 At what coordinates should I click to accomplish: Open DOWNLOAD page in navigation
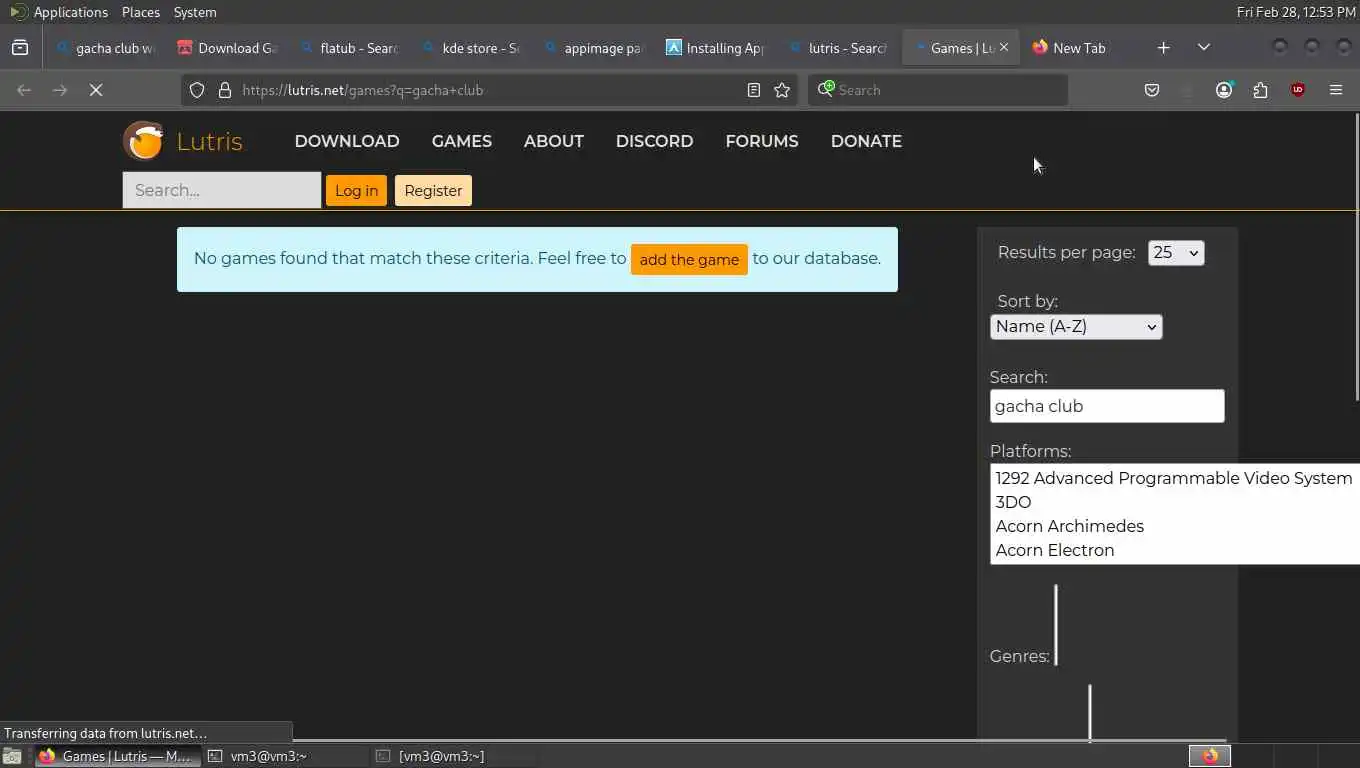(x=347, y=141)
